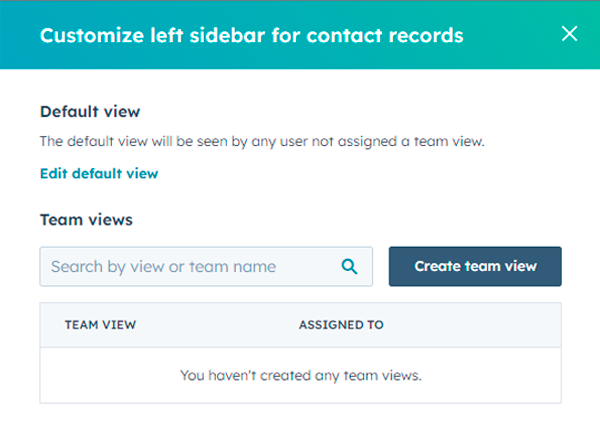The width and height of the screenshot is (600, 446).
Task: Start a new team view via dark blue button
Action: pos(475,266)
